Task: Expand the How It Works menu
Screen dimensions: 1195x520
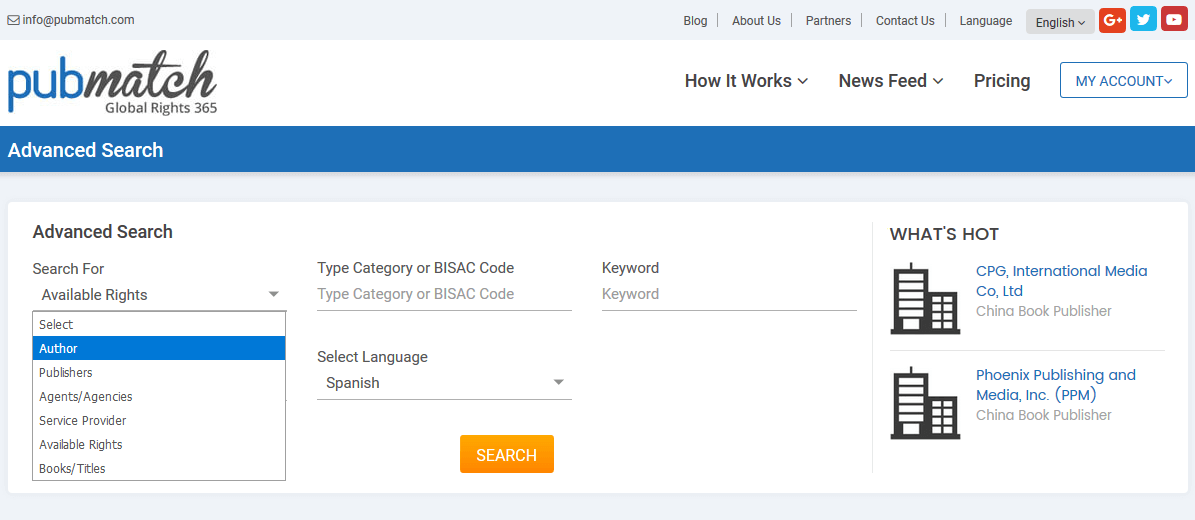Action: tap(746, 81)
